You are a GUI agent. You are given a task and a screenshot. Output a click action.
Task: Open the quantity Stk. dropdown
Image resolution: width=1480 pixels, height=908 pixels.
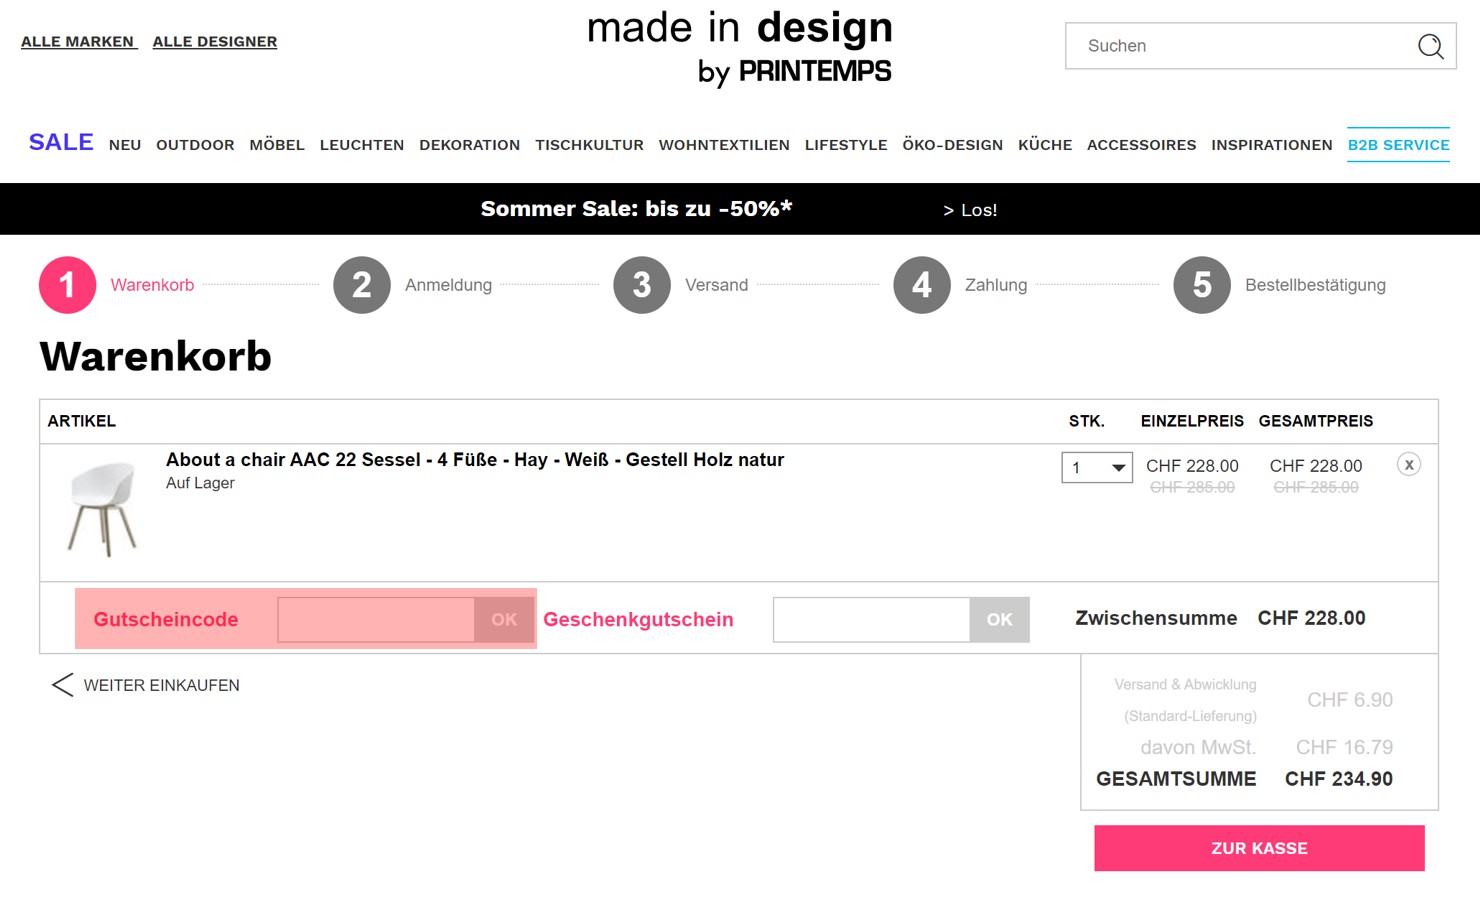(1097, 467)
